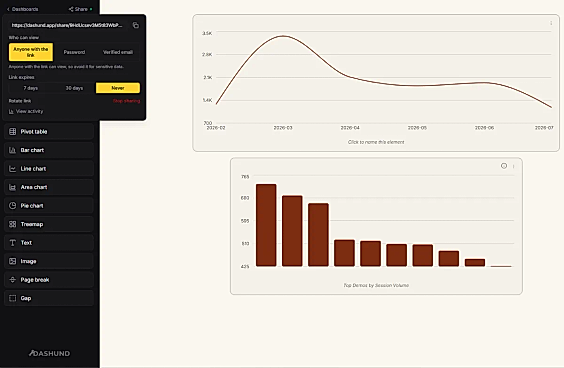Viewport: 564px width, 368px height.
Task: Select 'Anyone with the link' option
Action: click(31, 52)
